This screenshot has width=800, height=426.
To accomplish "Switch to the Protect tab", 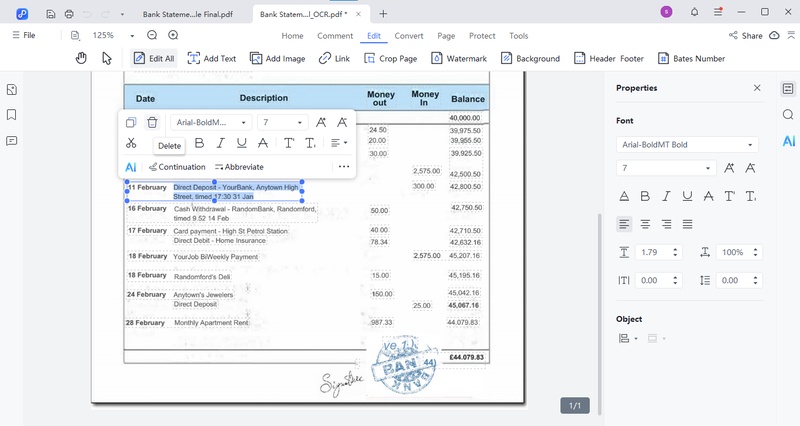I will tap(482, 36).
